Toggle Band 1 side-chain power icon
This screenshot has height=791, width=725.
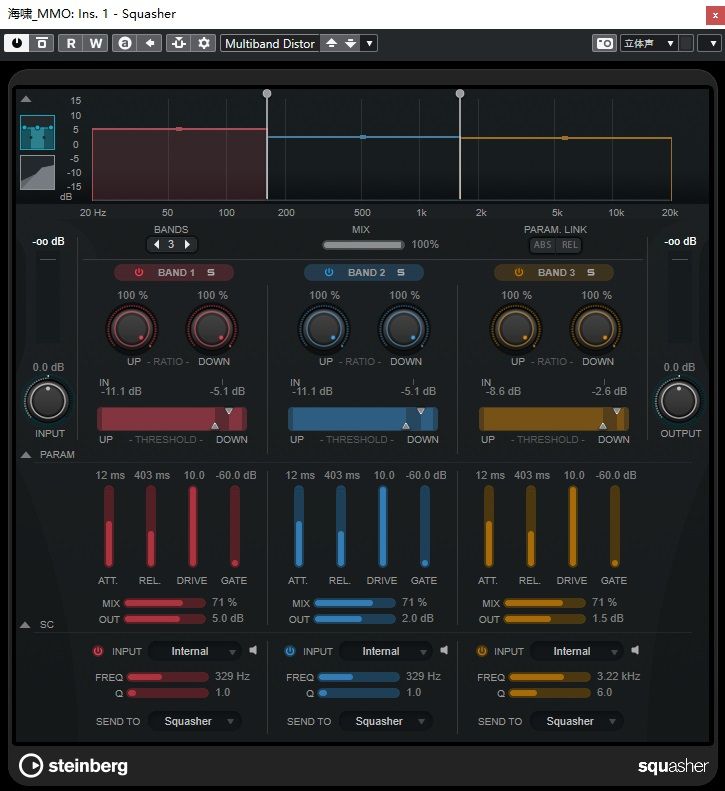(x=98, y=651)
